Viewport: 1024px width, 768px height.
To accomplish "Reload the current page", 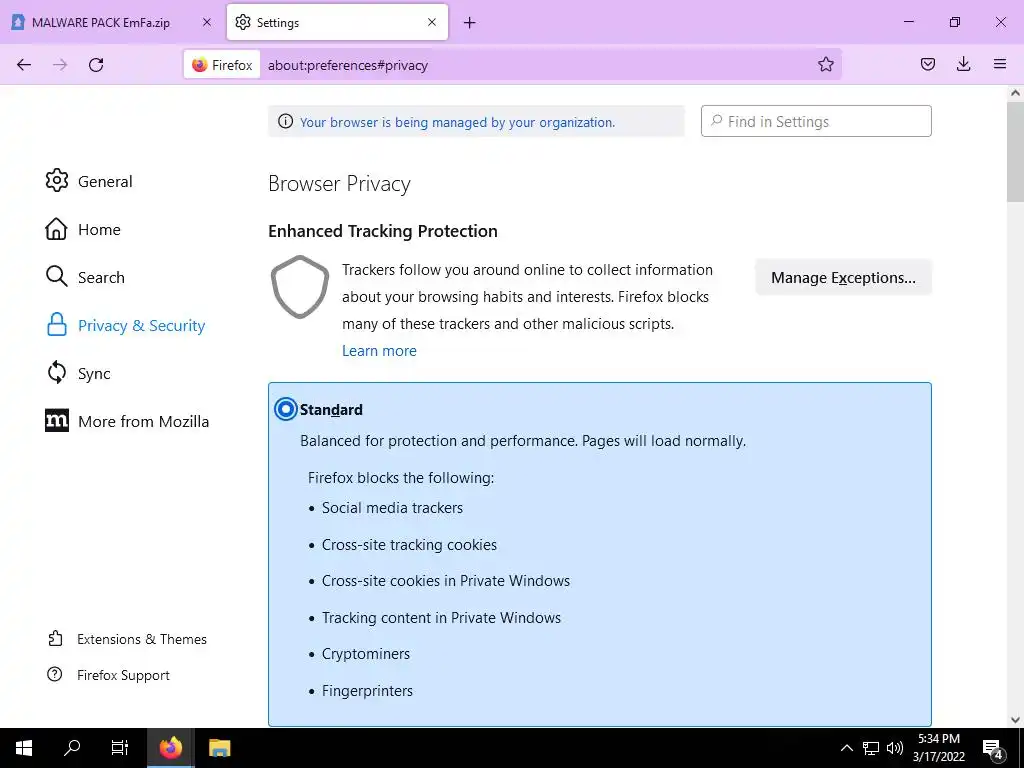I will click(96, 65).
